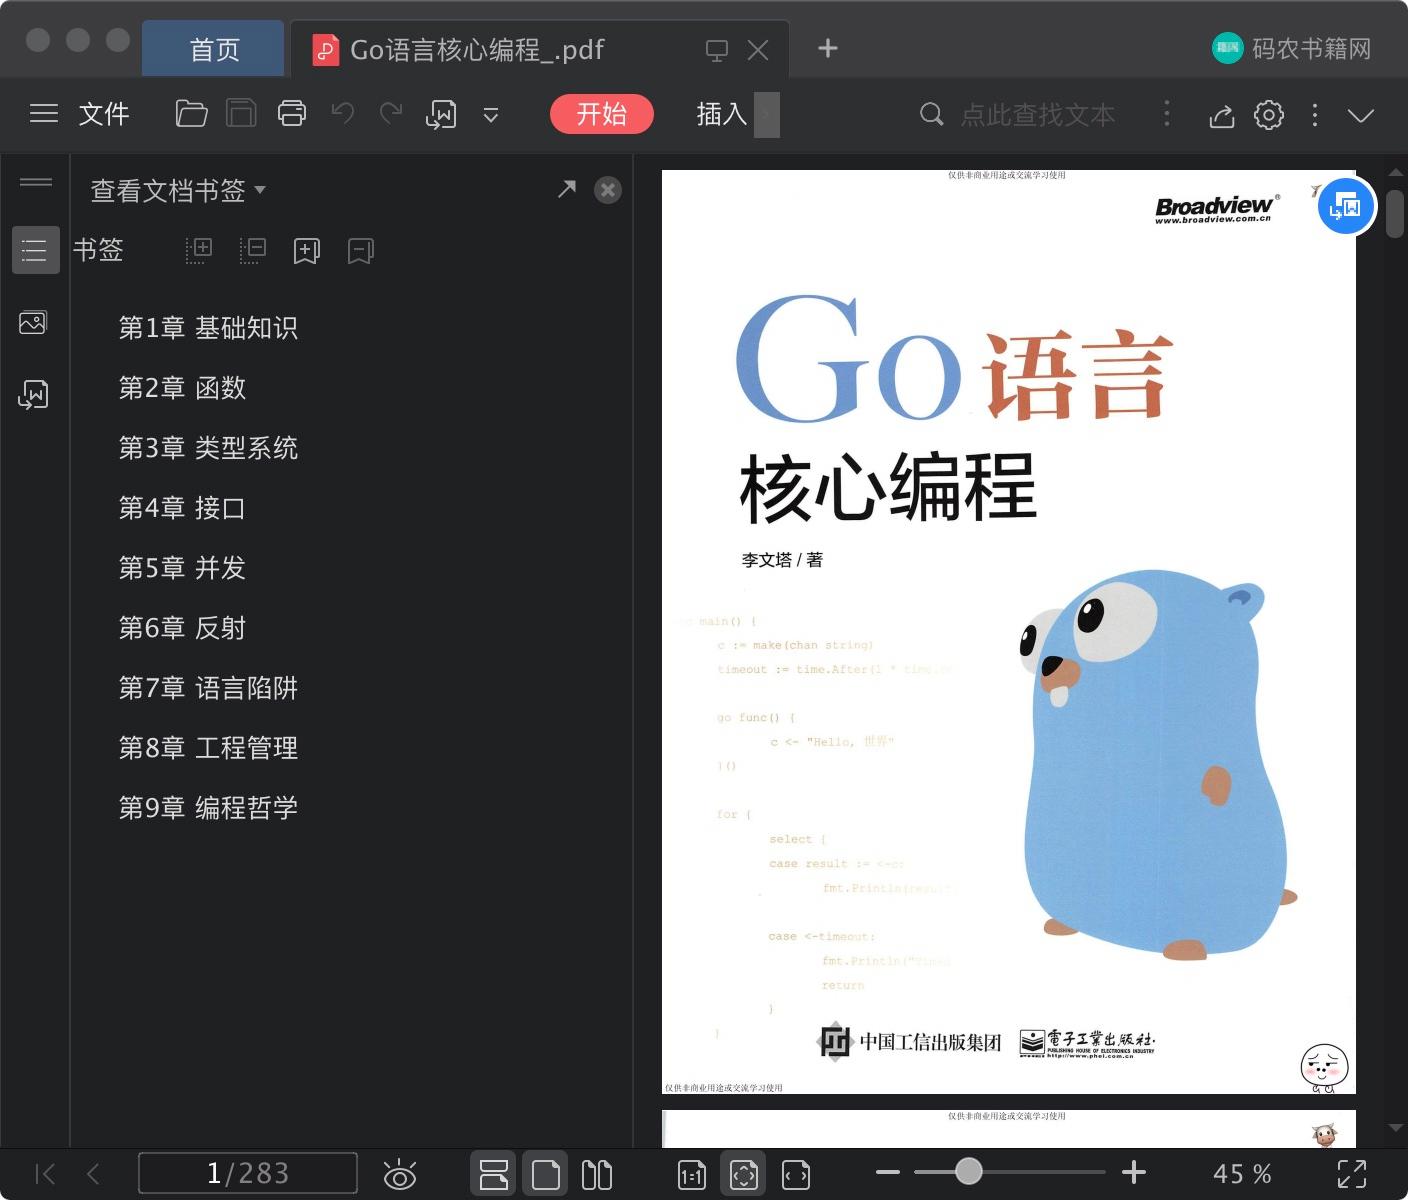The height and width of the screenshot is (1200, 1408).
Task: Toggle two-page view
Action: (597, 1174)
